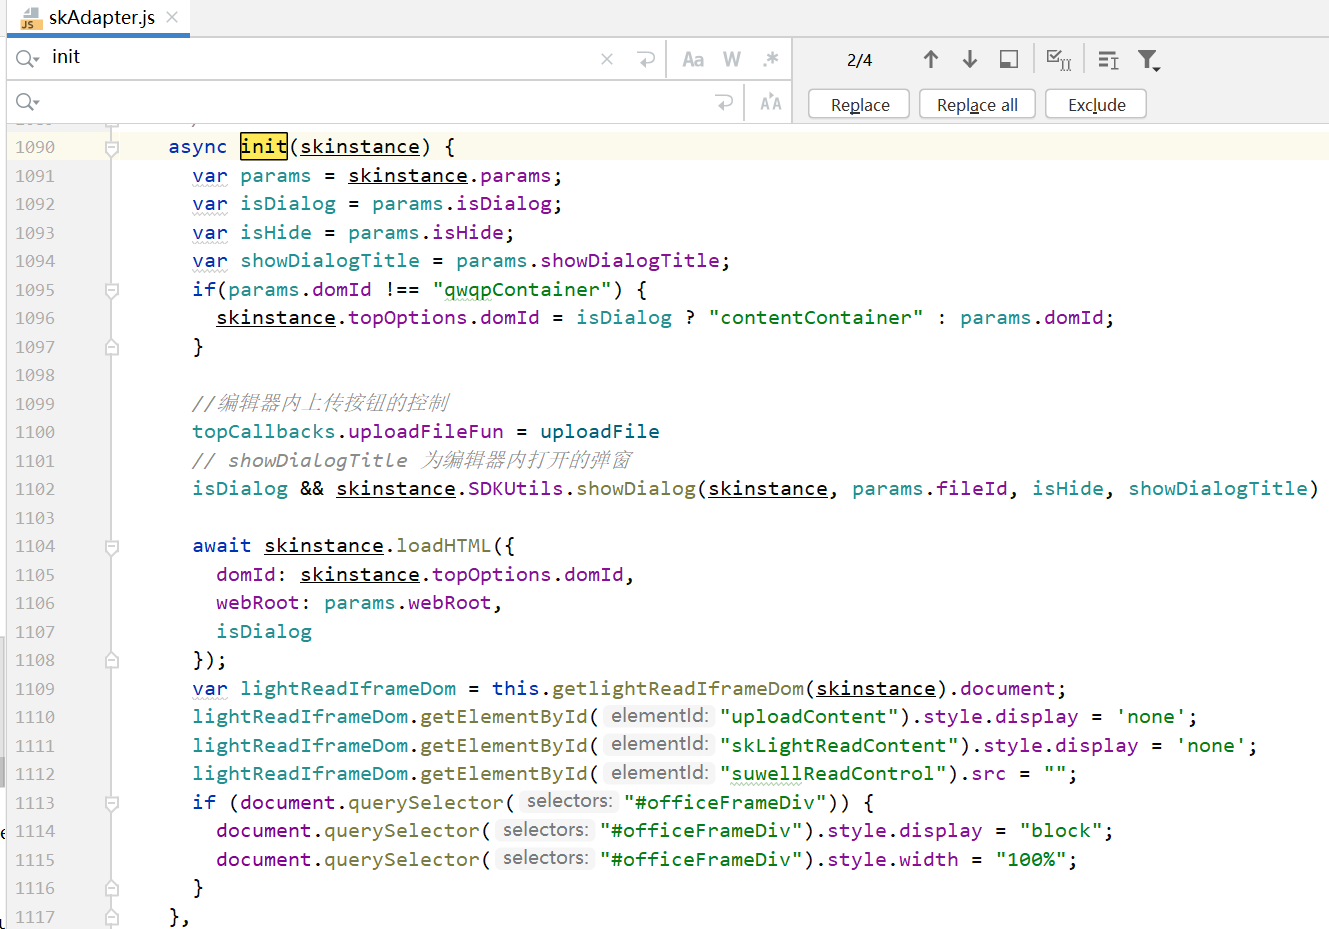Go to next occurrence down arrow
Image resolution: width=1329 pixels, height=929 pixels.
969,60
